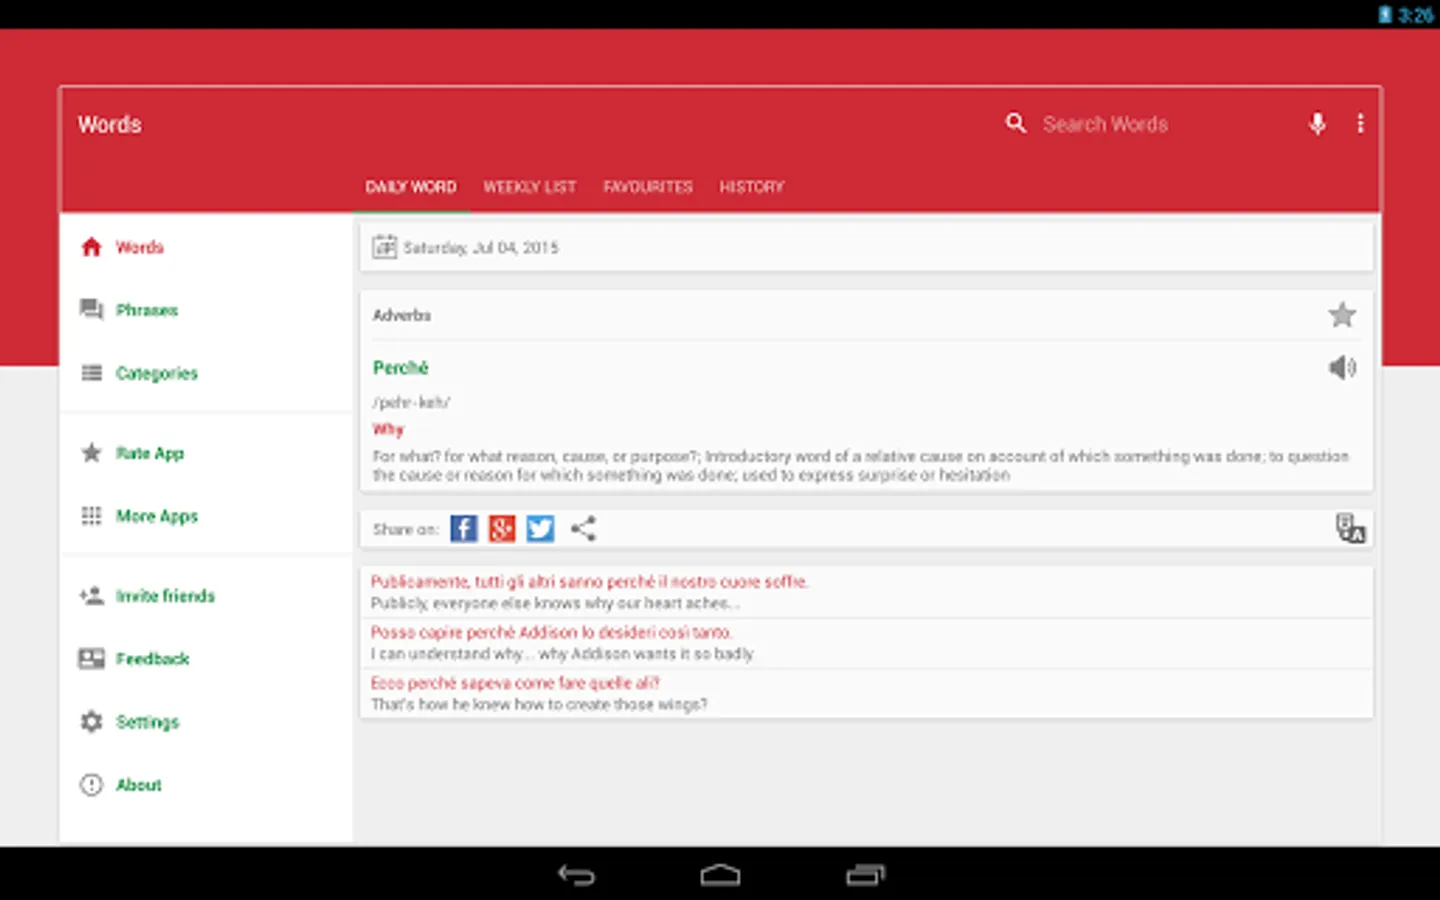Viewport: 1440px width, 900px height.
Task: Share word on Google Plus
Action: pos(502,528)
